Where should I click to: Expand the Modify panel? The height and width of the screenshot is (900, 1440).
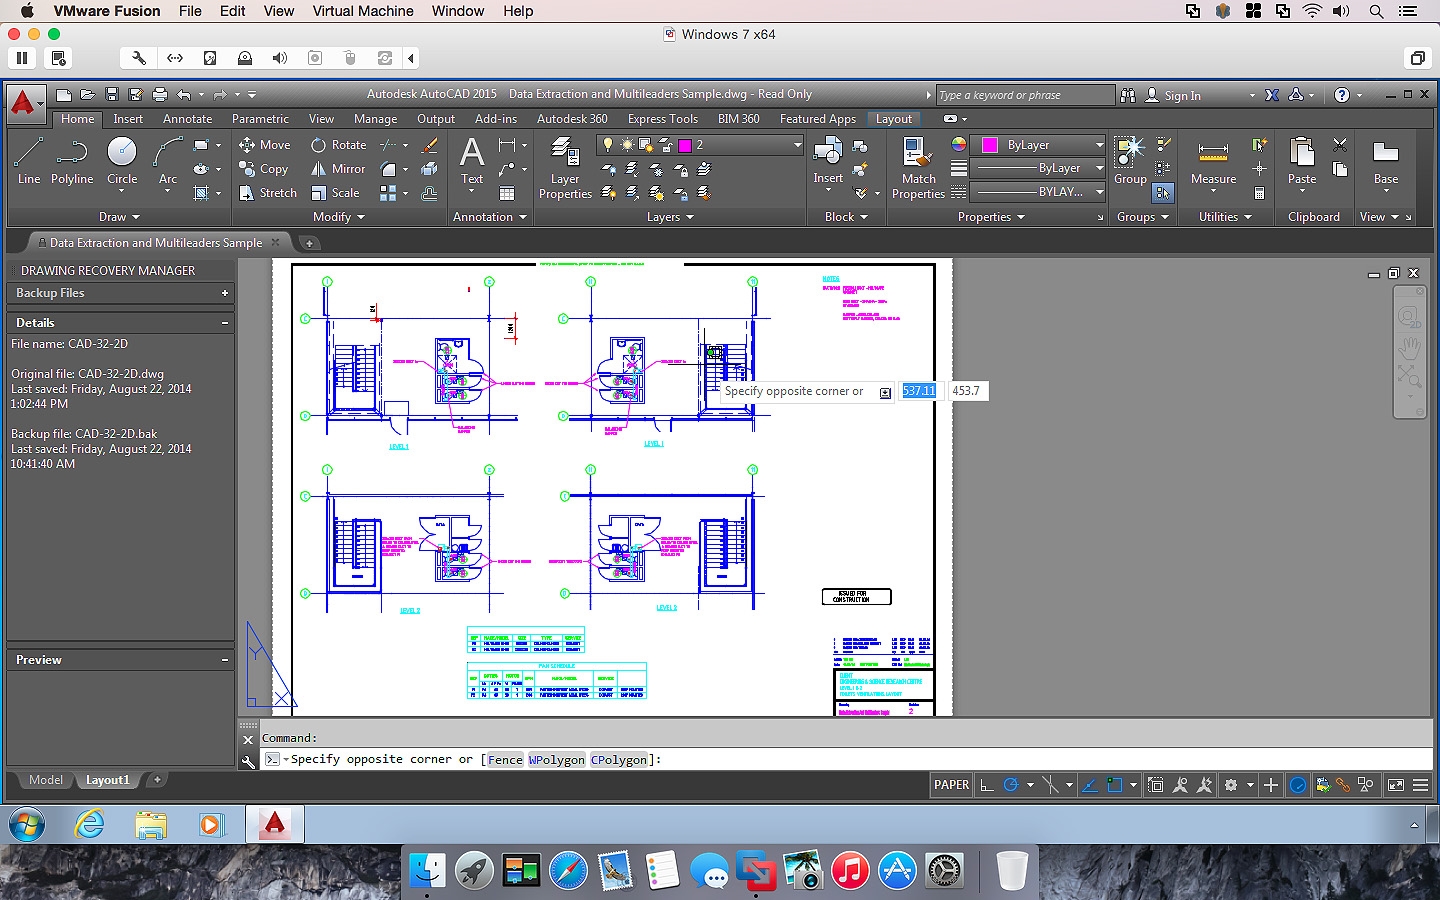click(339, 217)
